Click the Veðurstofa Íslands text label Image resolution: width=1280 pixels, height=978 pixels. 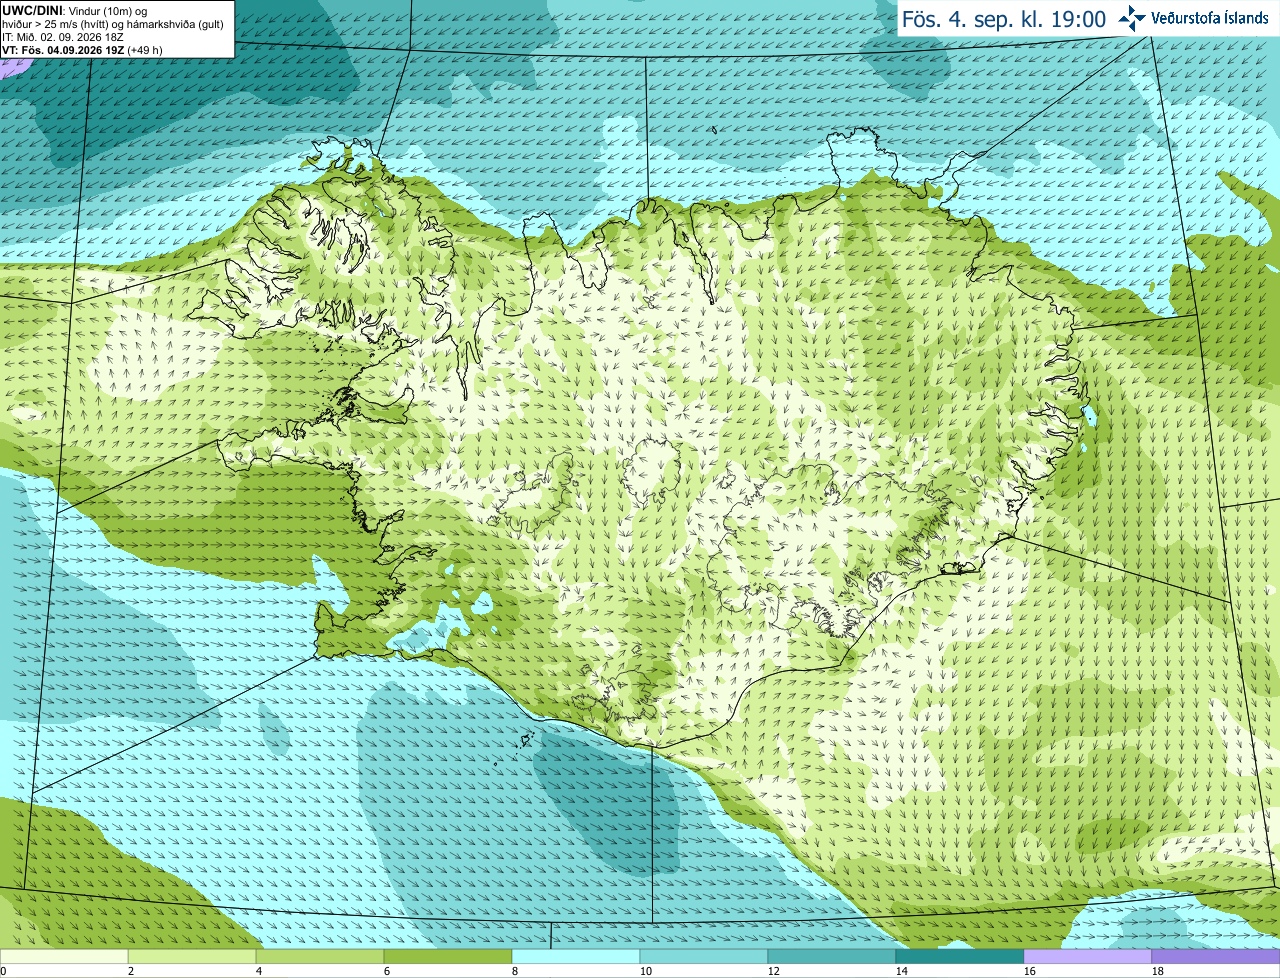[x=1210, y=18]
